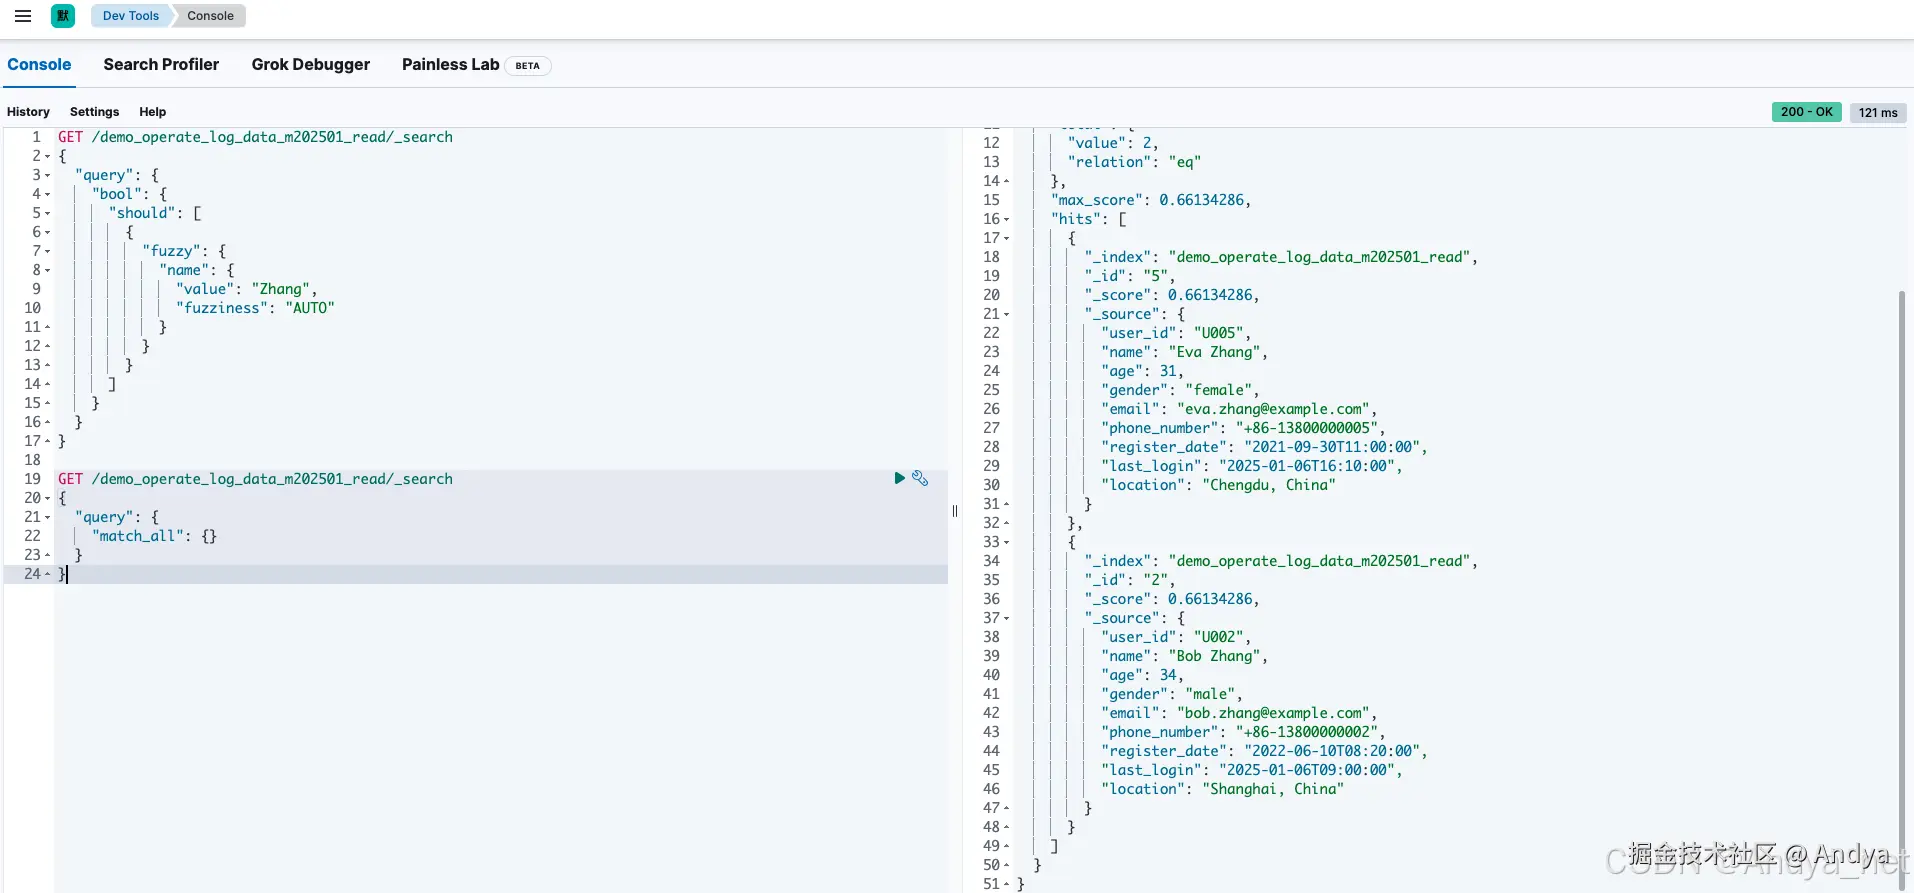
Task: Click the 200 - OK status badge
Action: pos(1806,112)
